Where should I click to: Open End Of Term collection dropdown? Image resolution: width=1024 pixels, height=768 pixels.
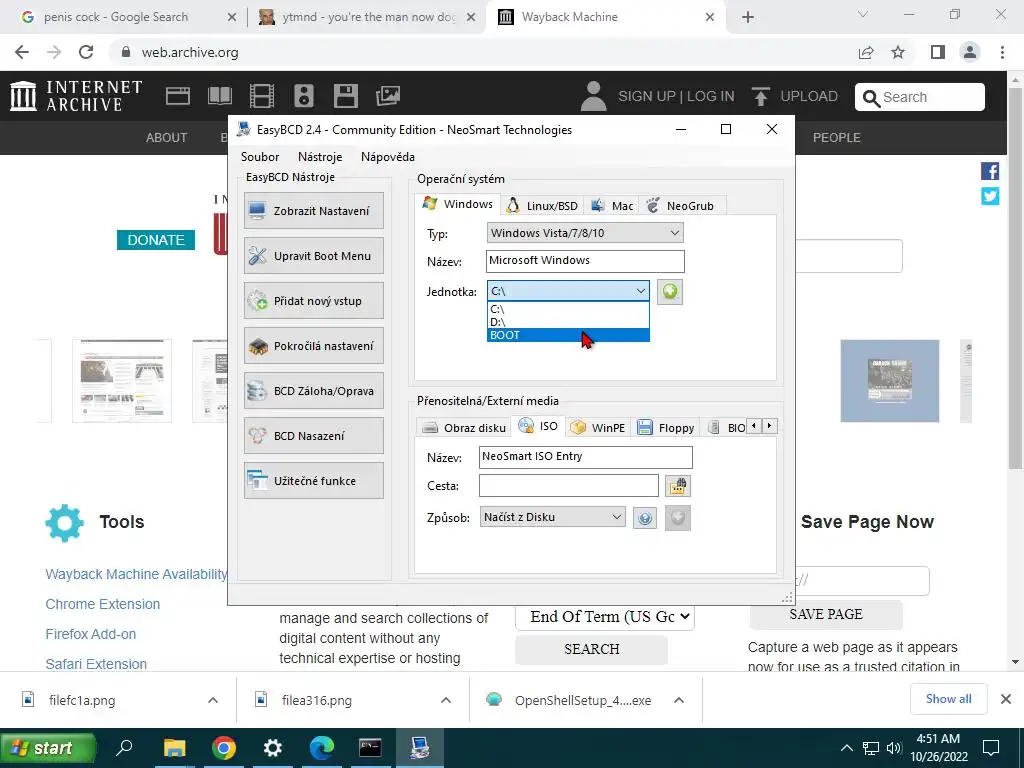[x=605, y=616]
